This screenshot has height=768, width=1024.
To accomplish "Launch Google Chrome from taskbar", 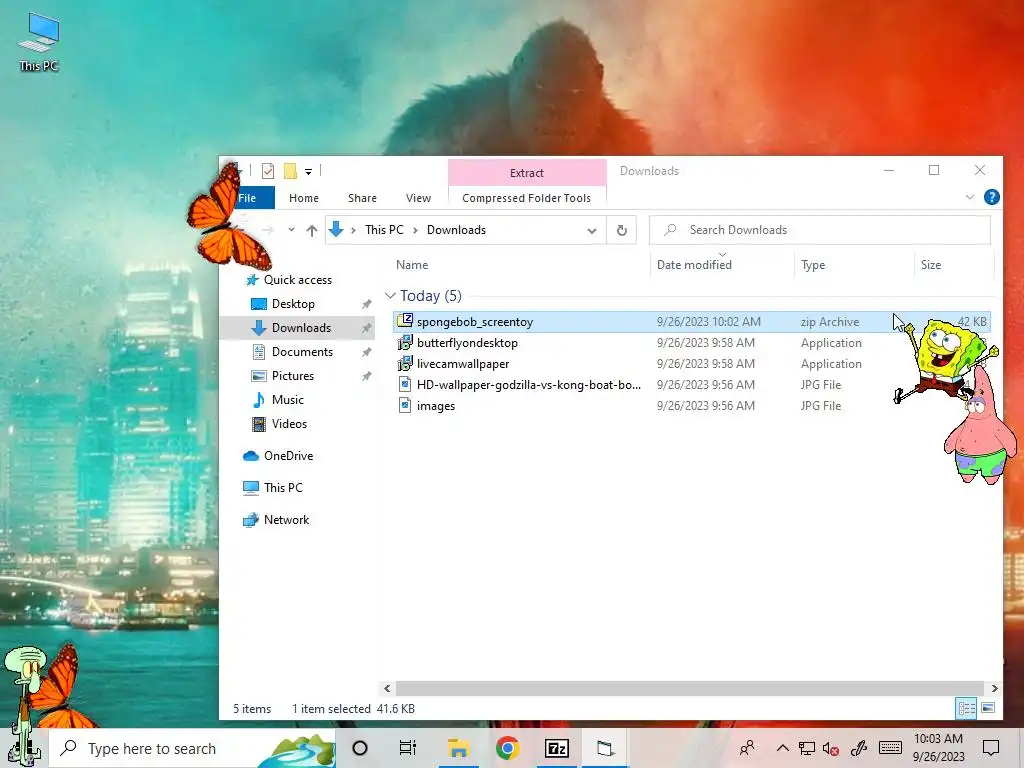I will [507, 748].
